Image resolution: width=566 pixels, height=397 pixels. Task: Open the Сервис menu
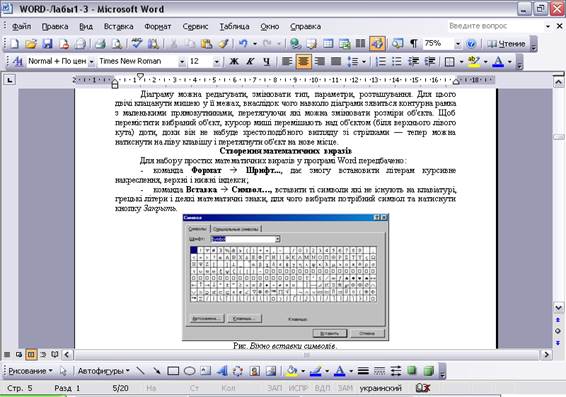[195, 26]
